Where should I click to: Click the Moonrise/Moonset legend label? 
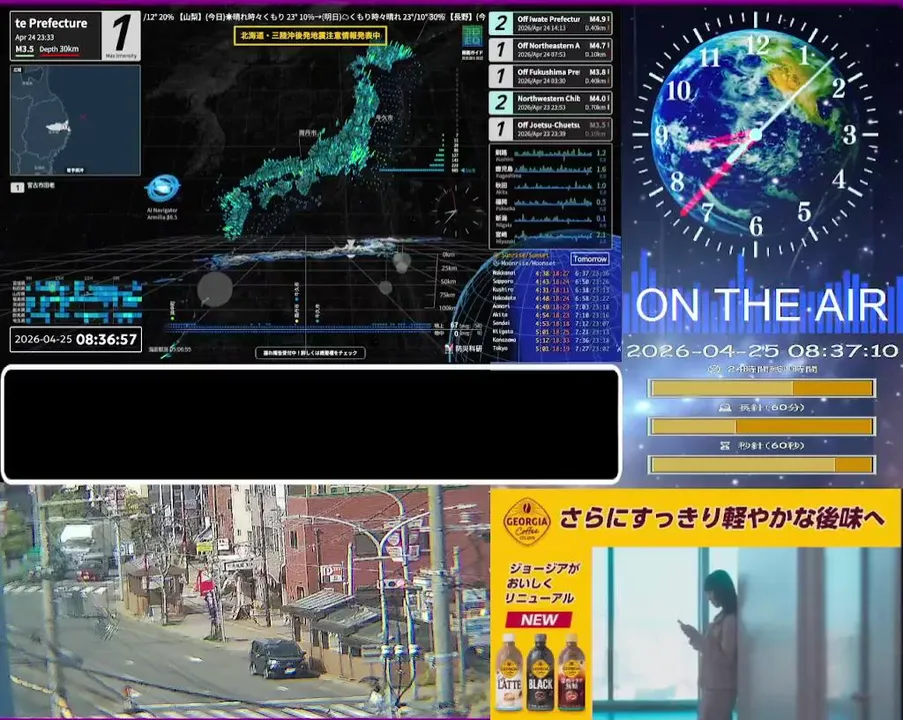(x=524, y=263)
